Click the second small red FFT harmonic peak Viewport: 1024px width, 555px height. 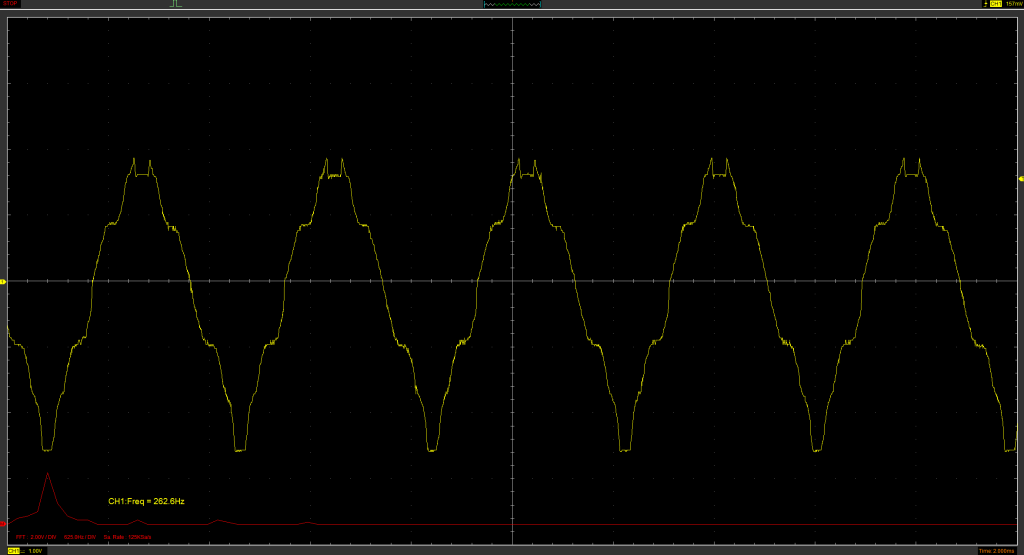[x=219, y=520]
